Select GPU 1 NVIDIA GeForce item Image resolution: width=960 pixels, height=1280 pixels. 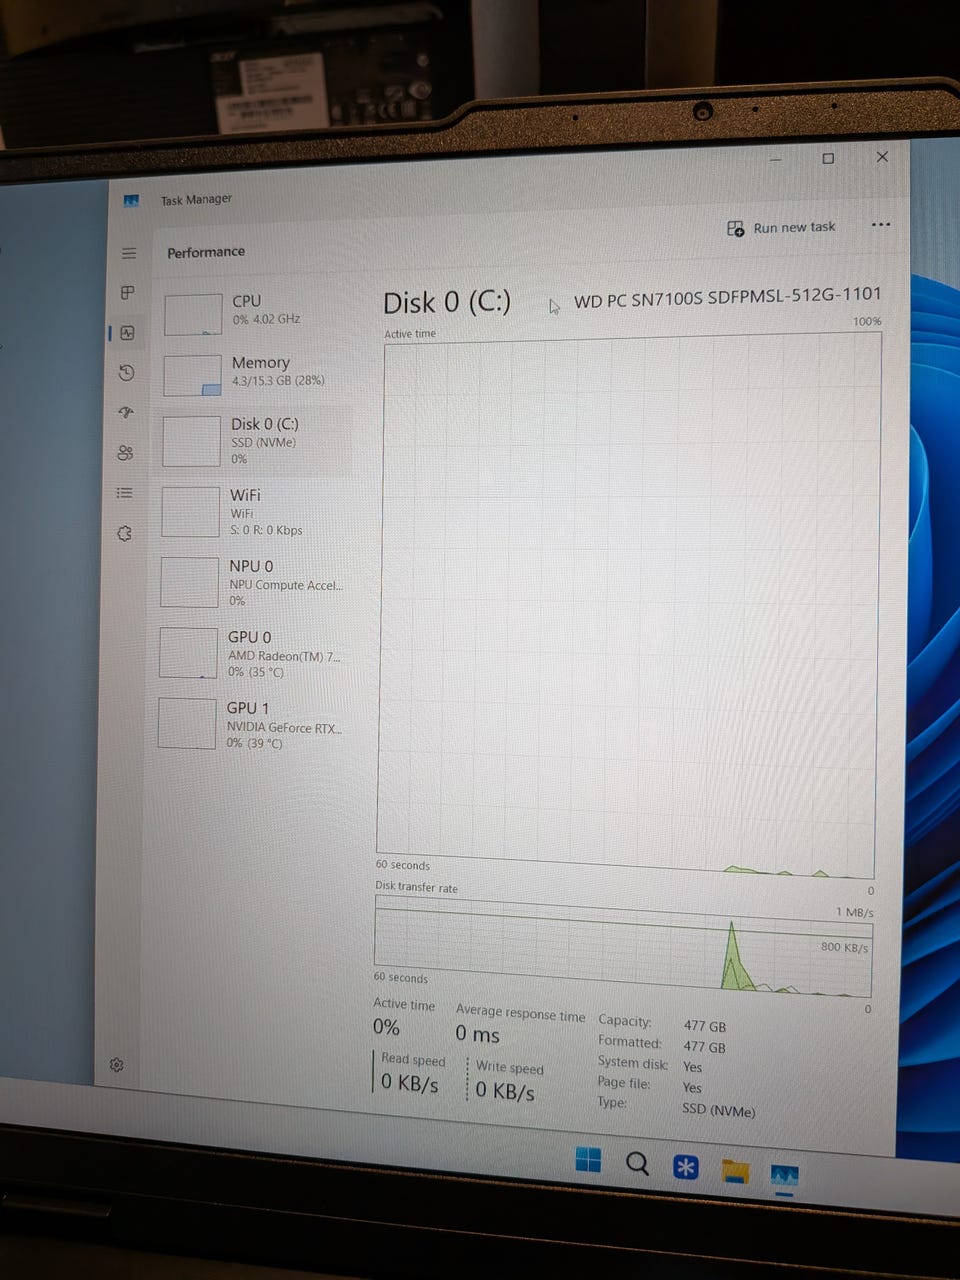(x=252, y=725)
